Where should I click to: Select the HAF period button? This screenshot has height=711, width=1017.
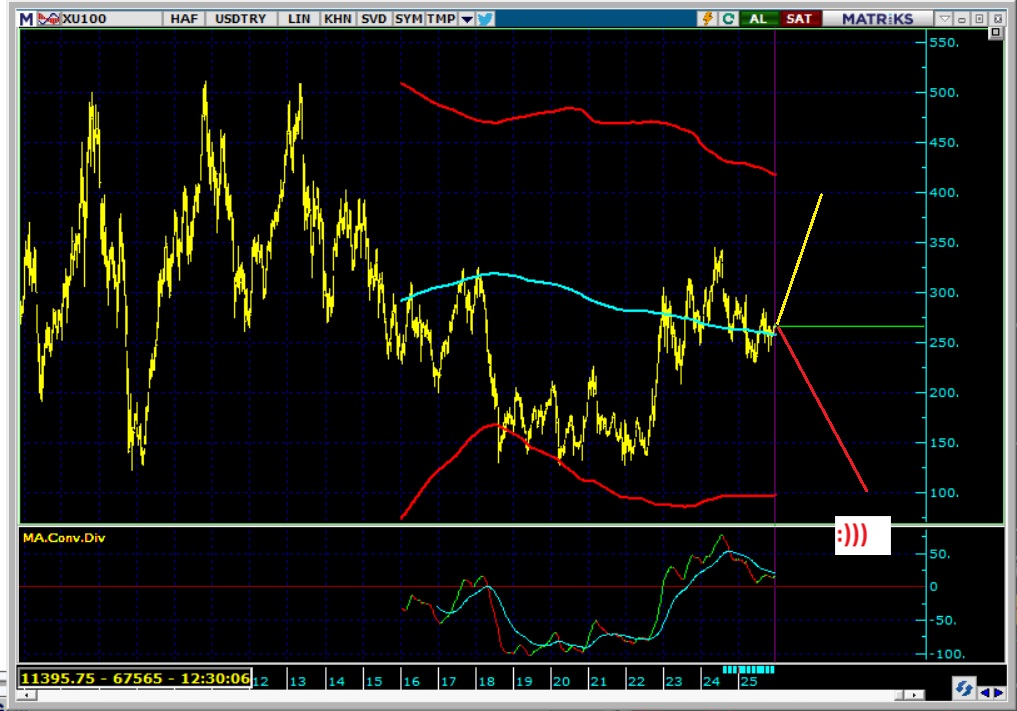click(x=184, y=19)
